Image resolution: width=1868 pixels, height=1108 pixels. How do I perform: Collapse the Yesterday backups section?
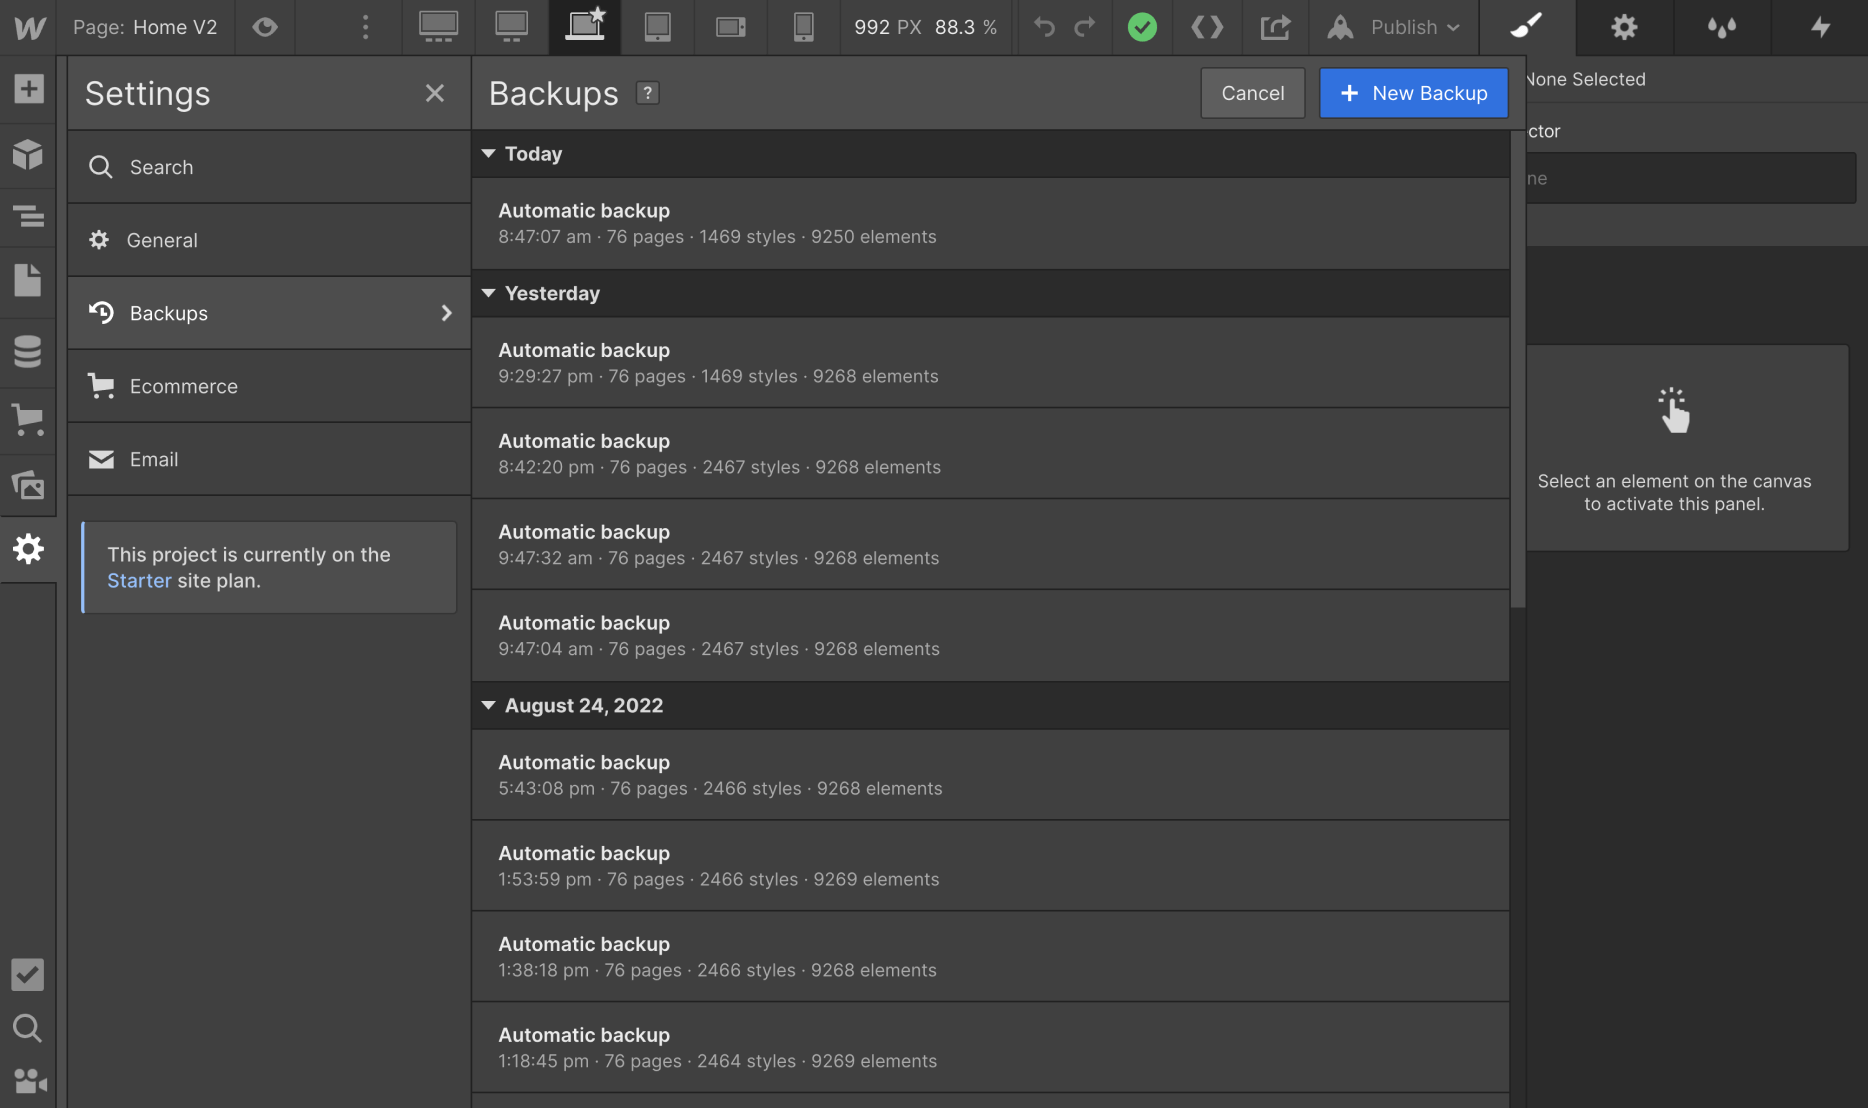coord(488,293)
